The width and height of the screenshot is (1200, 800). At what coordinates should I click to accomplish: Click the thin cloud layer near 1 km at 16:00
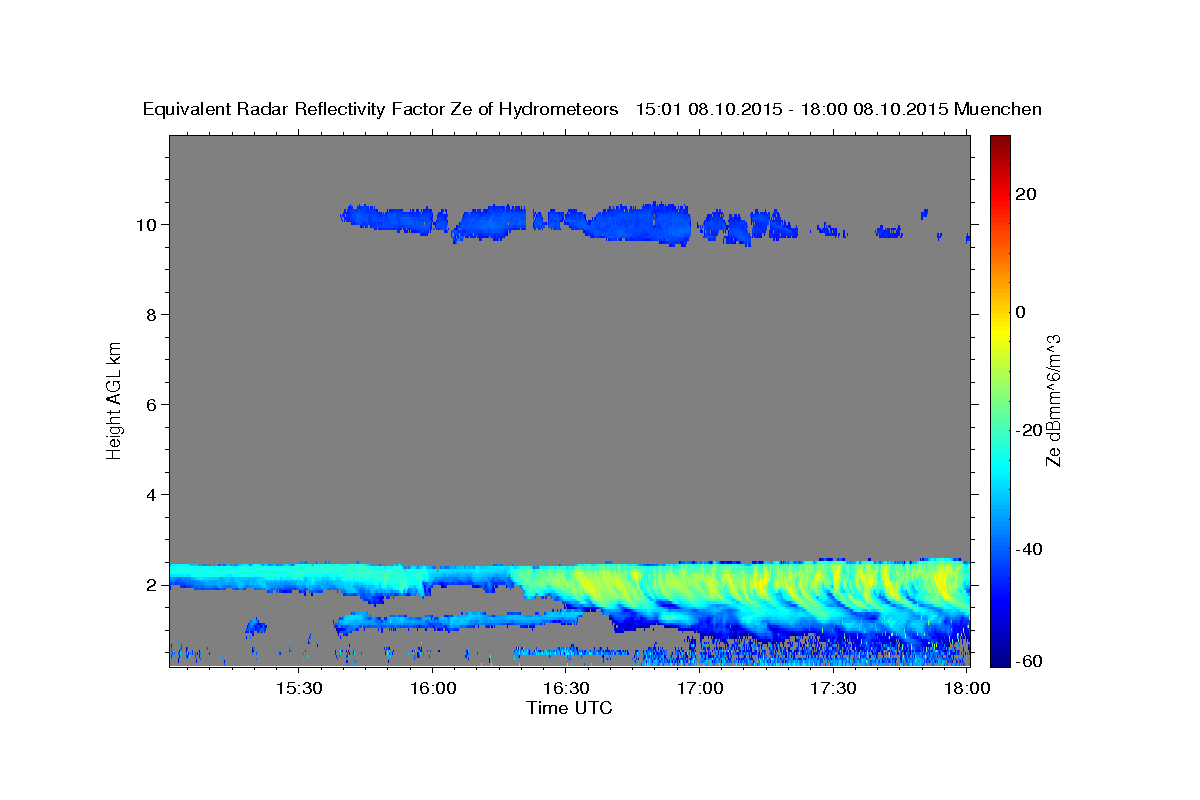coord(460,621)
